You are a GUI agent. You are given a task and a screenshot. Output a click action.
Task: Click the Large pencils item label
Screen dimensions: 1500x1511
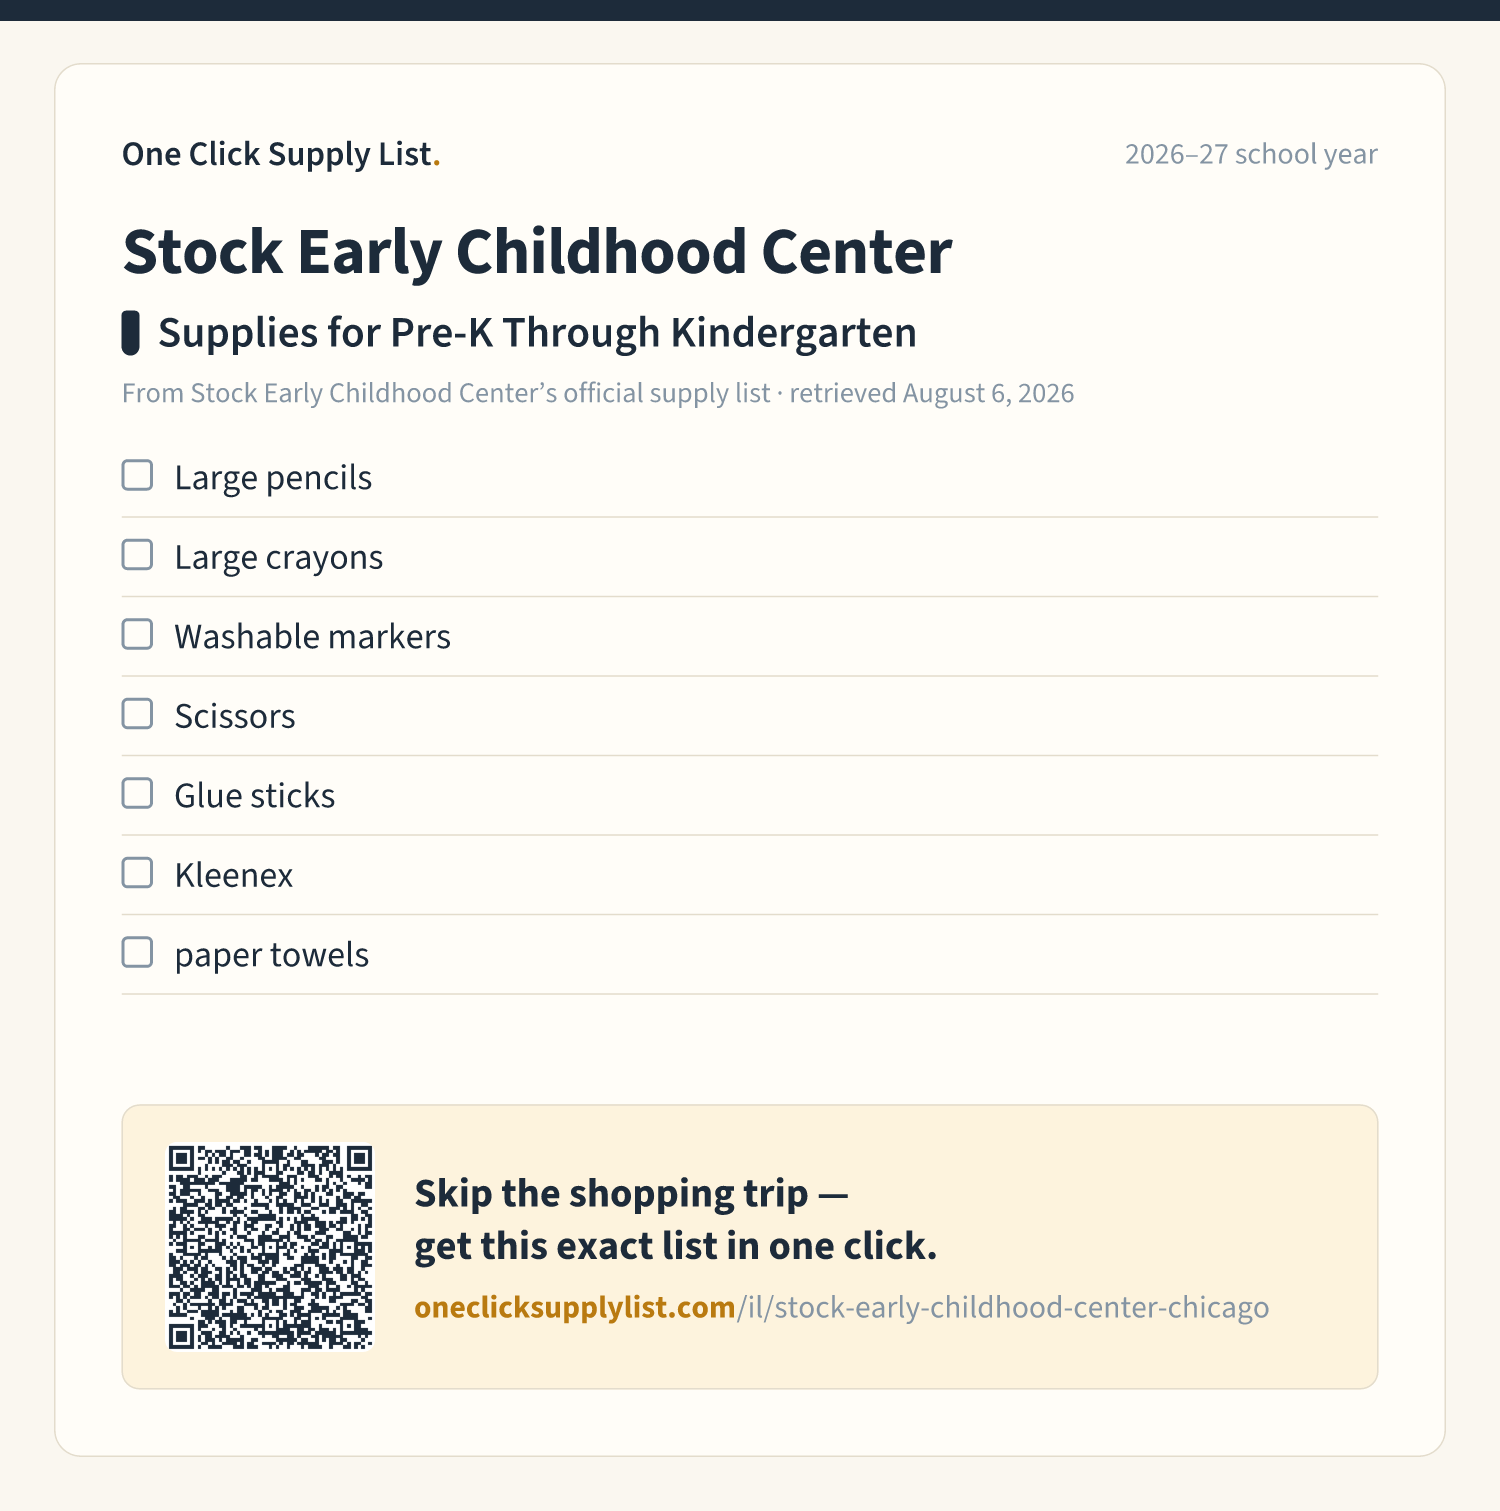point(273,478)
